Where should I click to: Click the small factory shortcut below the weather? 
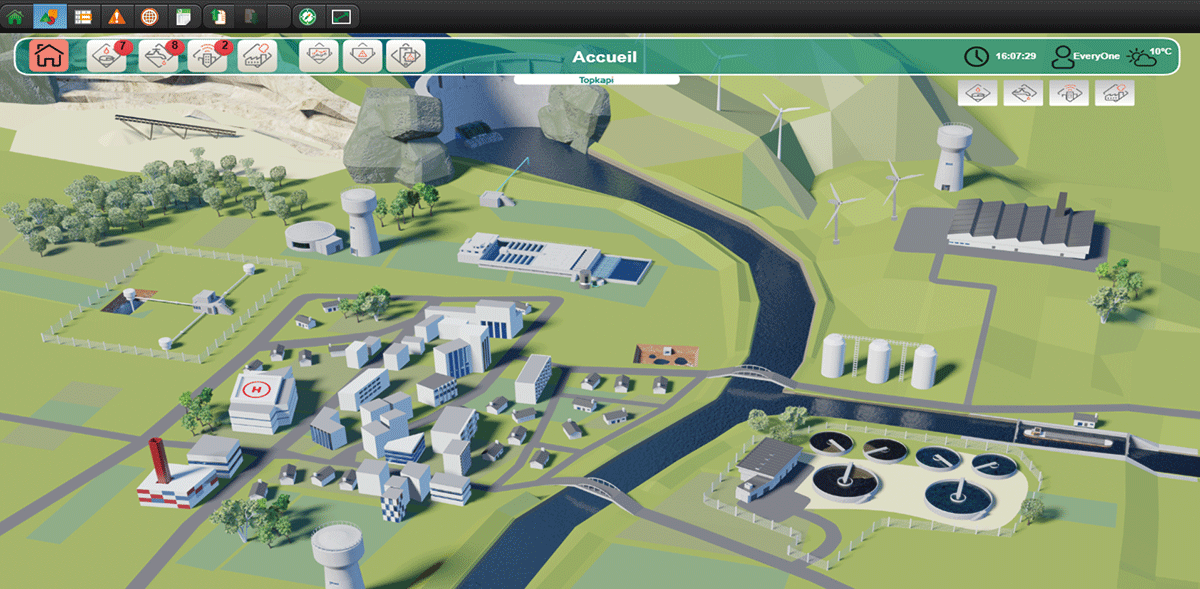click(x=1115, y=93)
